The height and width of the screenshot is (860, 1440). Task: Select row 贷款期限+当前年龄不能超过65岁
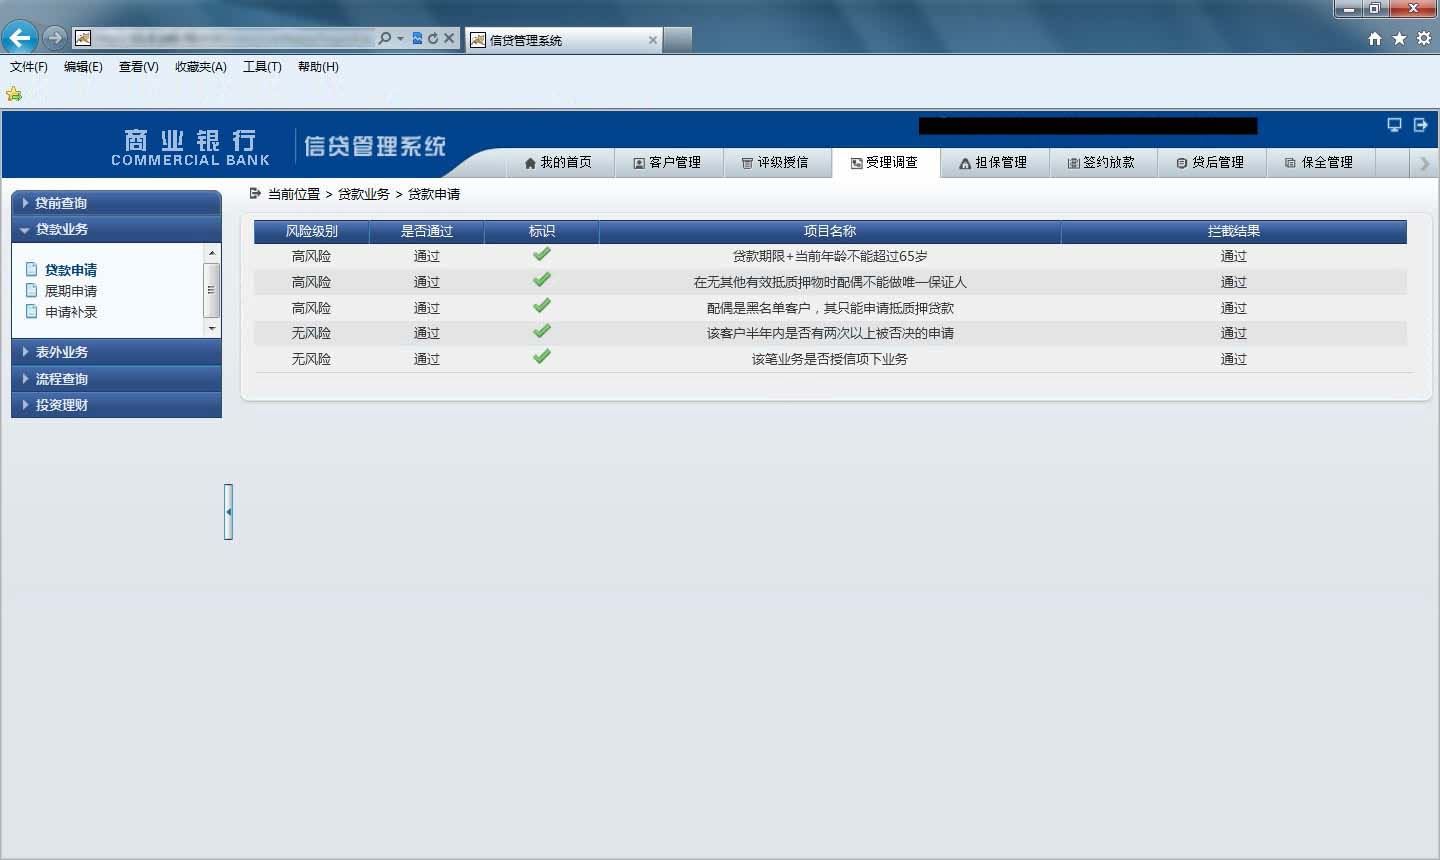click(x=830, y=256)
